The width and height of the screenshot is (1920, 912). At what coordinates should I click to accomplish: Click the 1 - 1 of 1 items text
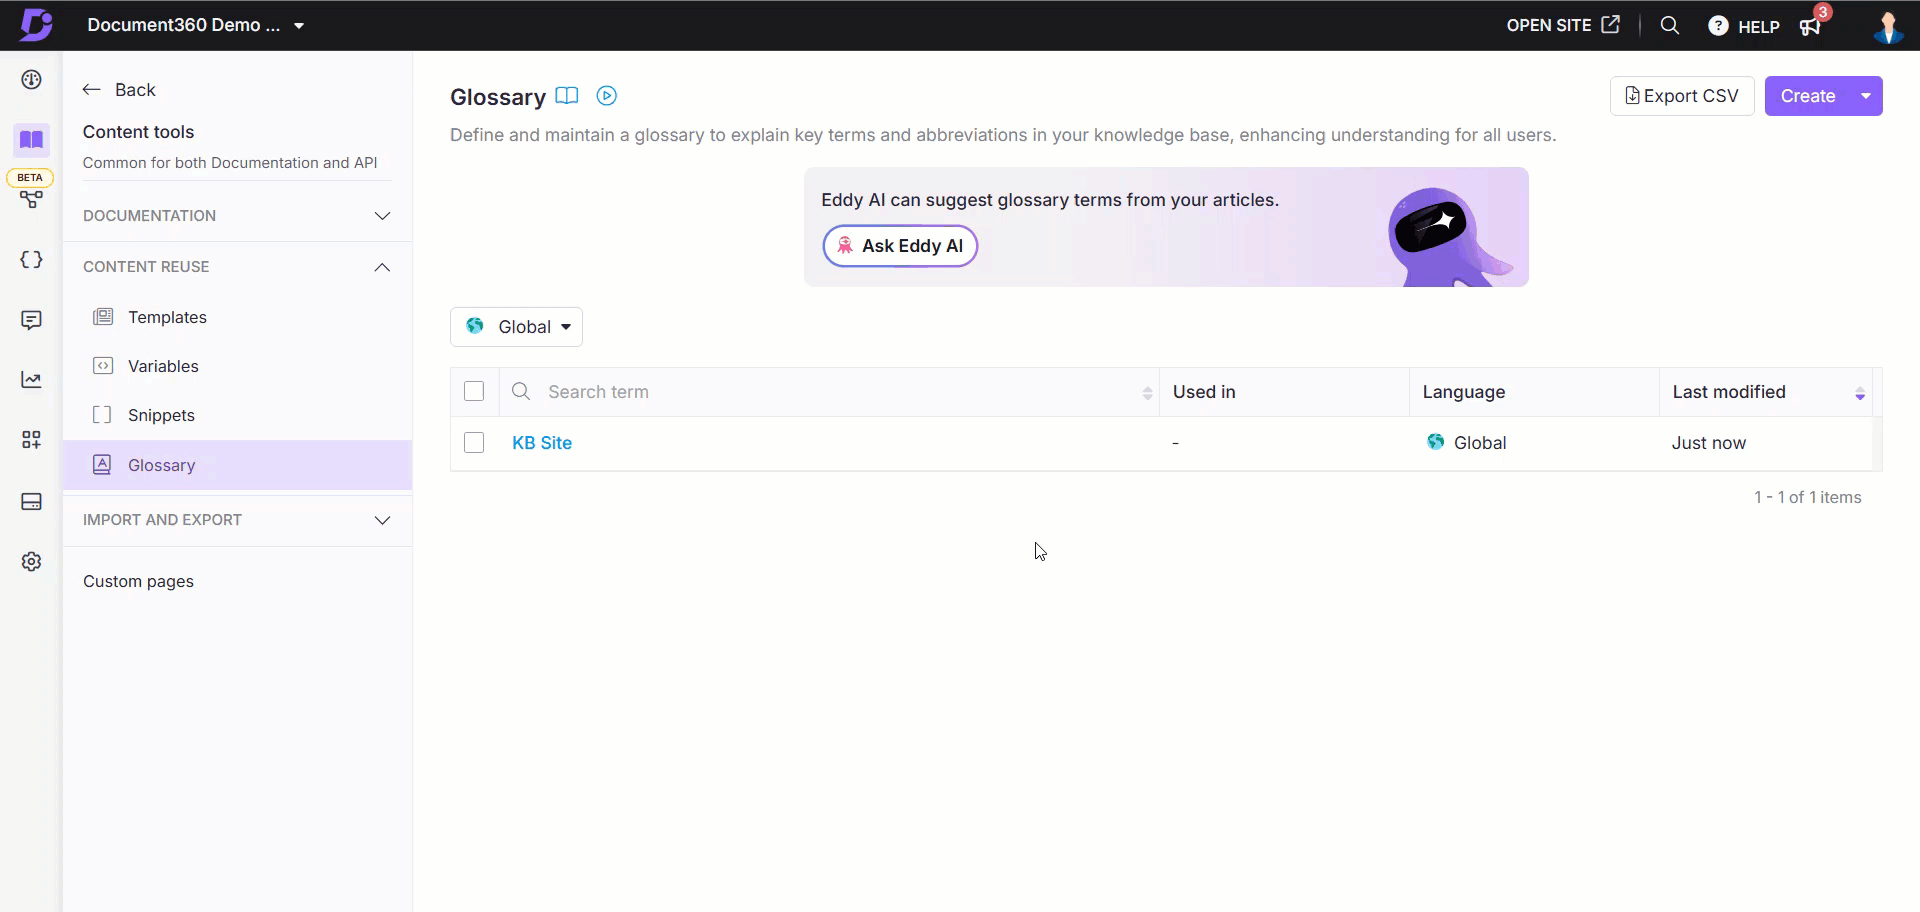coord(1808,497)
